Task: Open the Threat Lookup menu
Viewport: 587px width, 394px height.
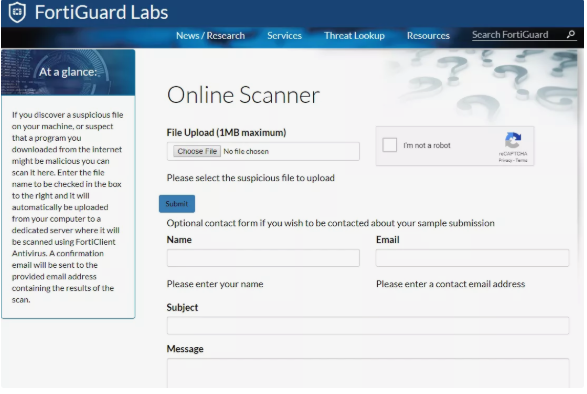Action: point(354,36)
